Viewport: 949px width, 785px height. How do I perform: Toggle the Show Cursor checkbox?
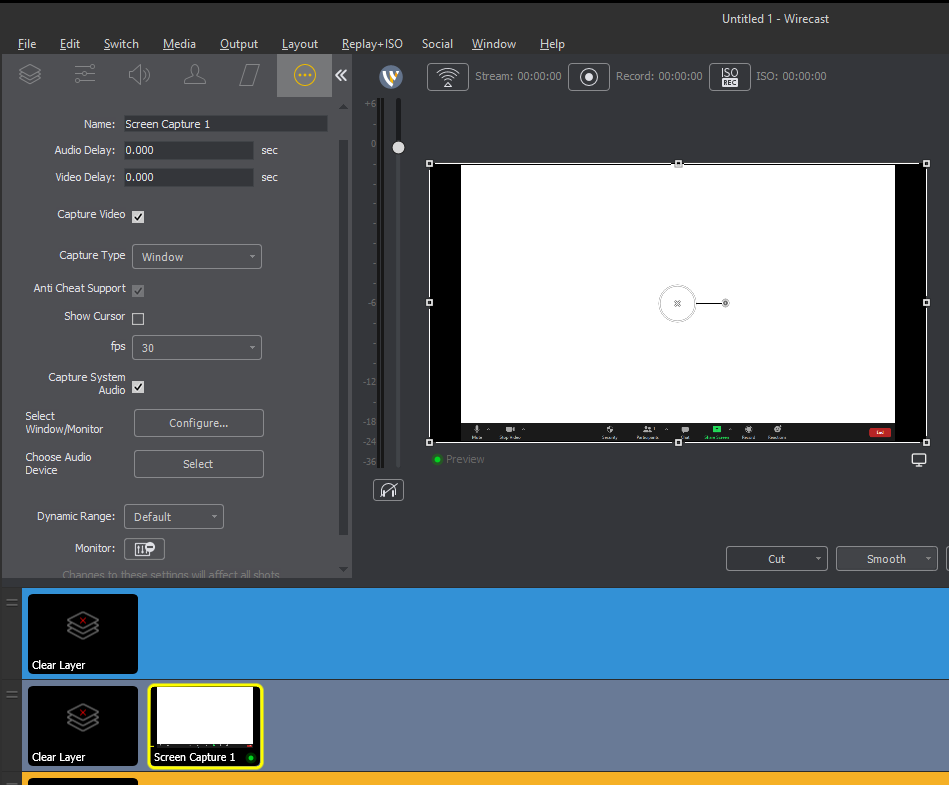click(138, 318)
